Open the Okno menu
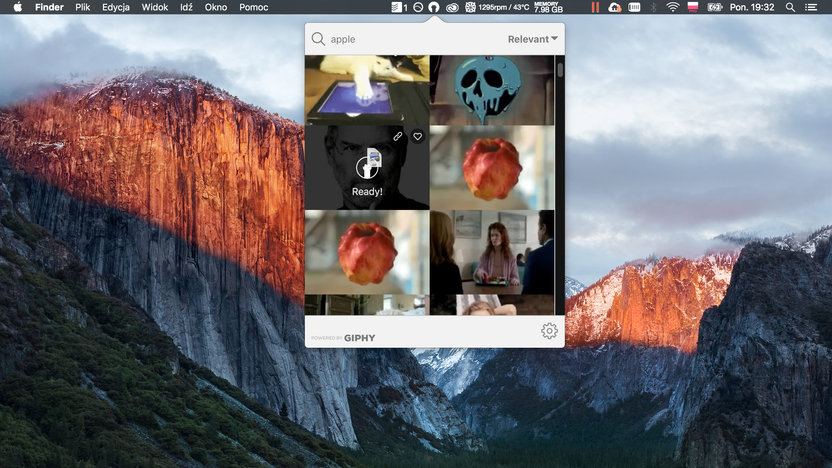Viewport: 832px width, 468px height. point(215,7)
